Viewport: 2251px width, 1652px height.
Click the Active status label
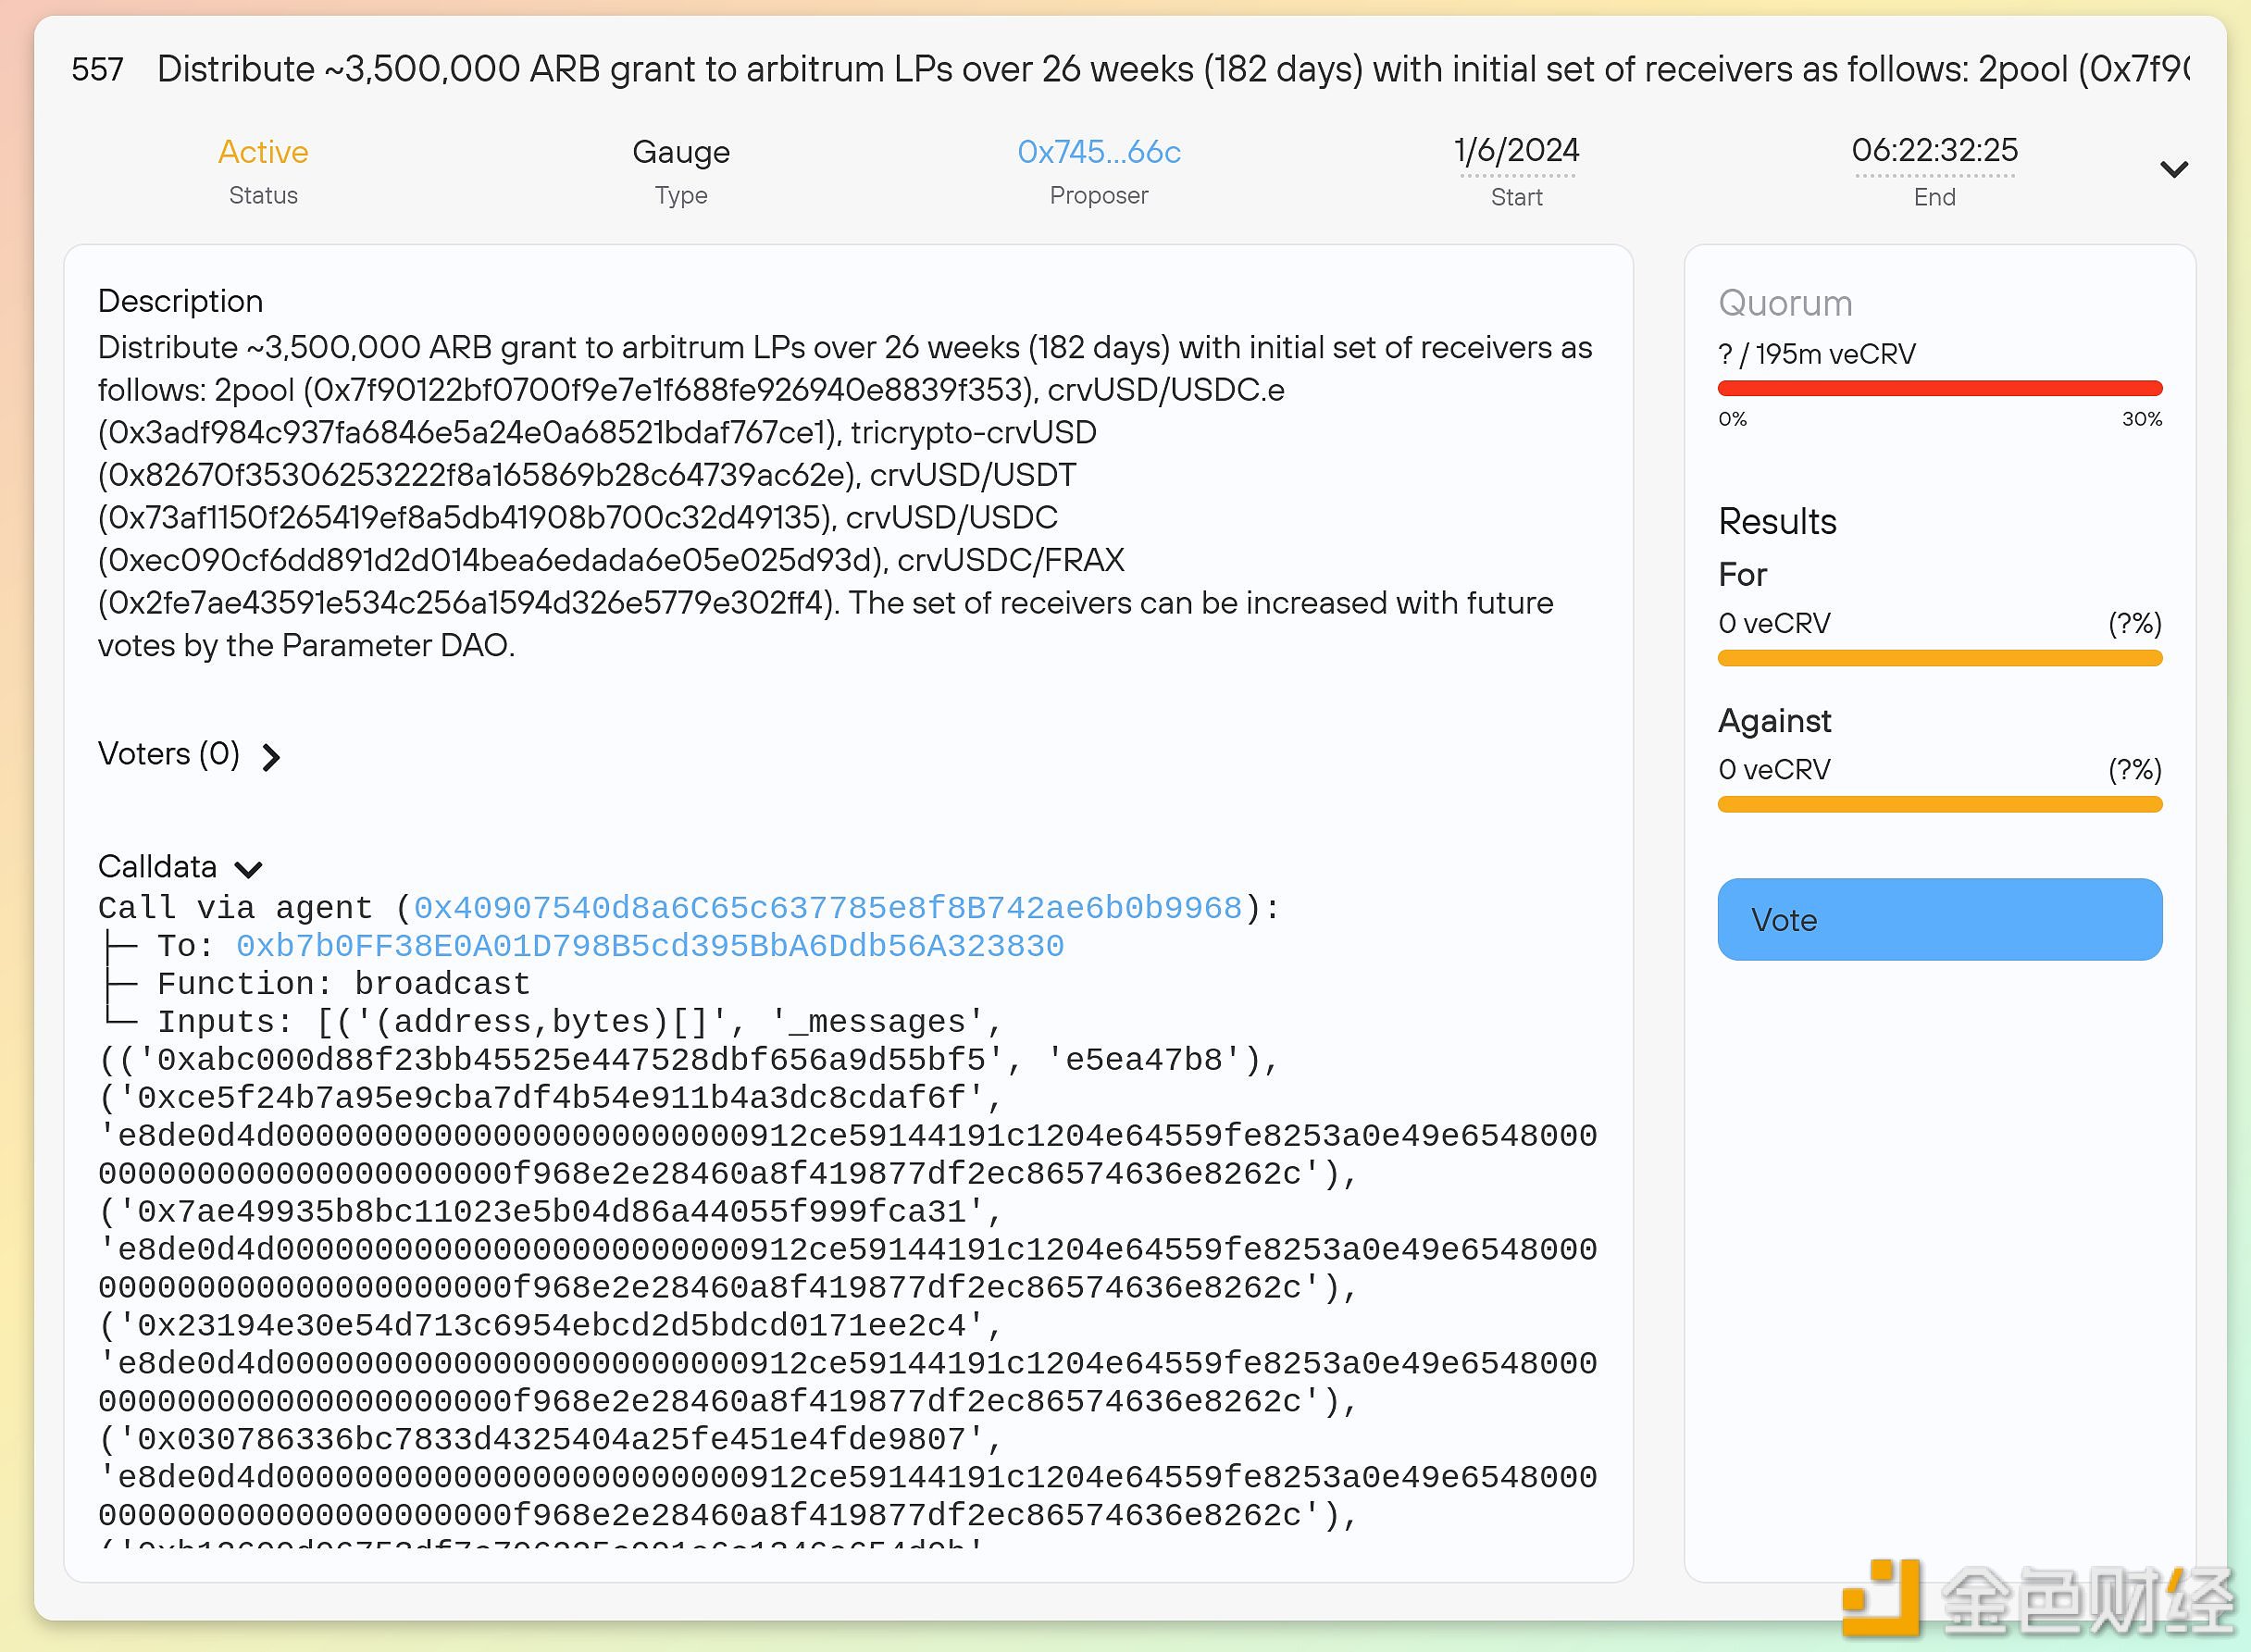coord(263,152)
